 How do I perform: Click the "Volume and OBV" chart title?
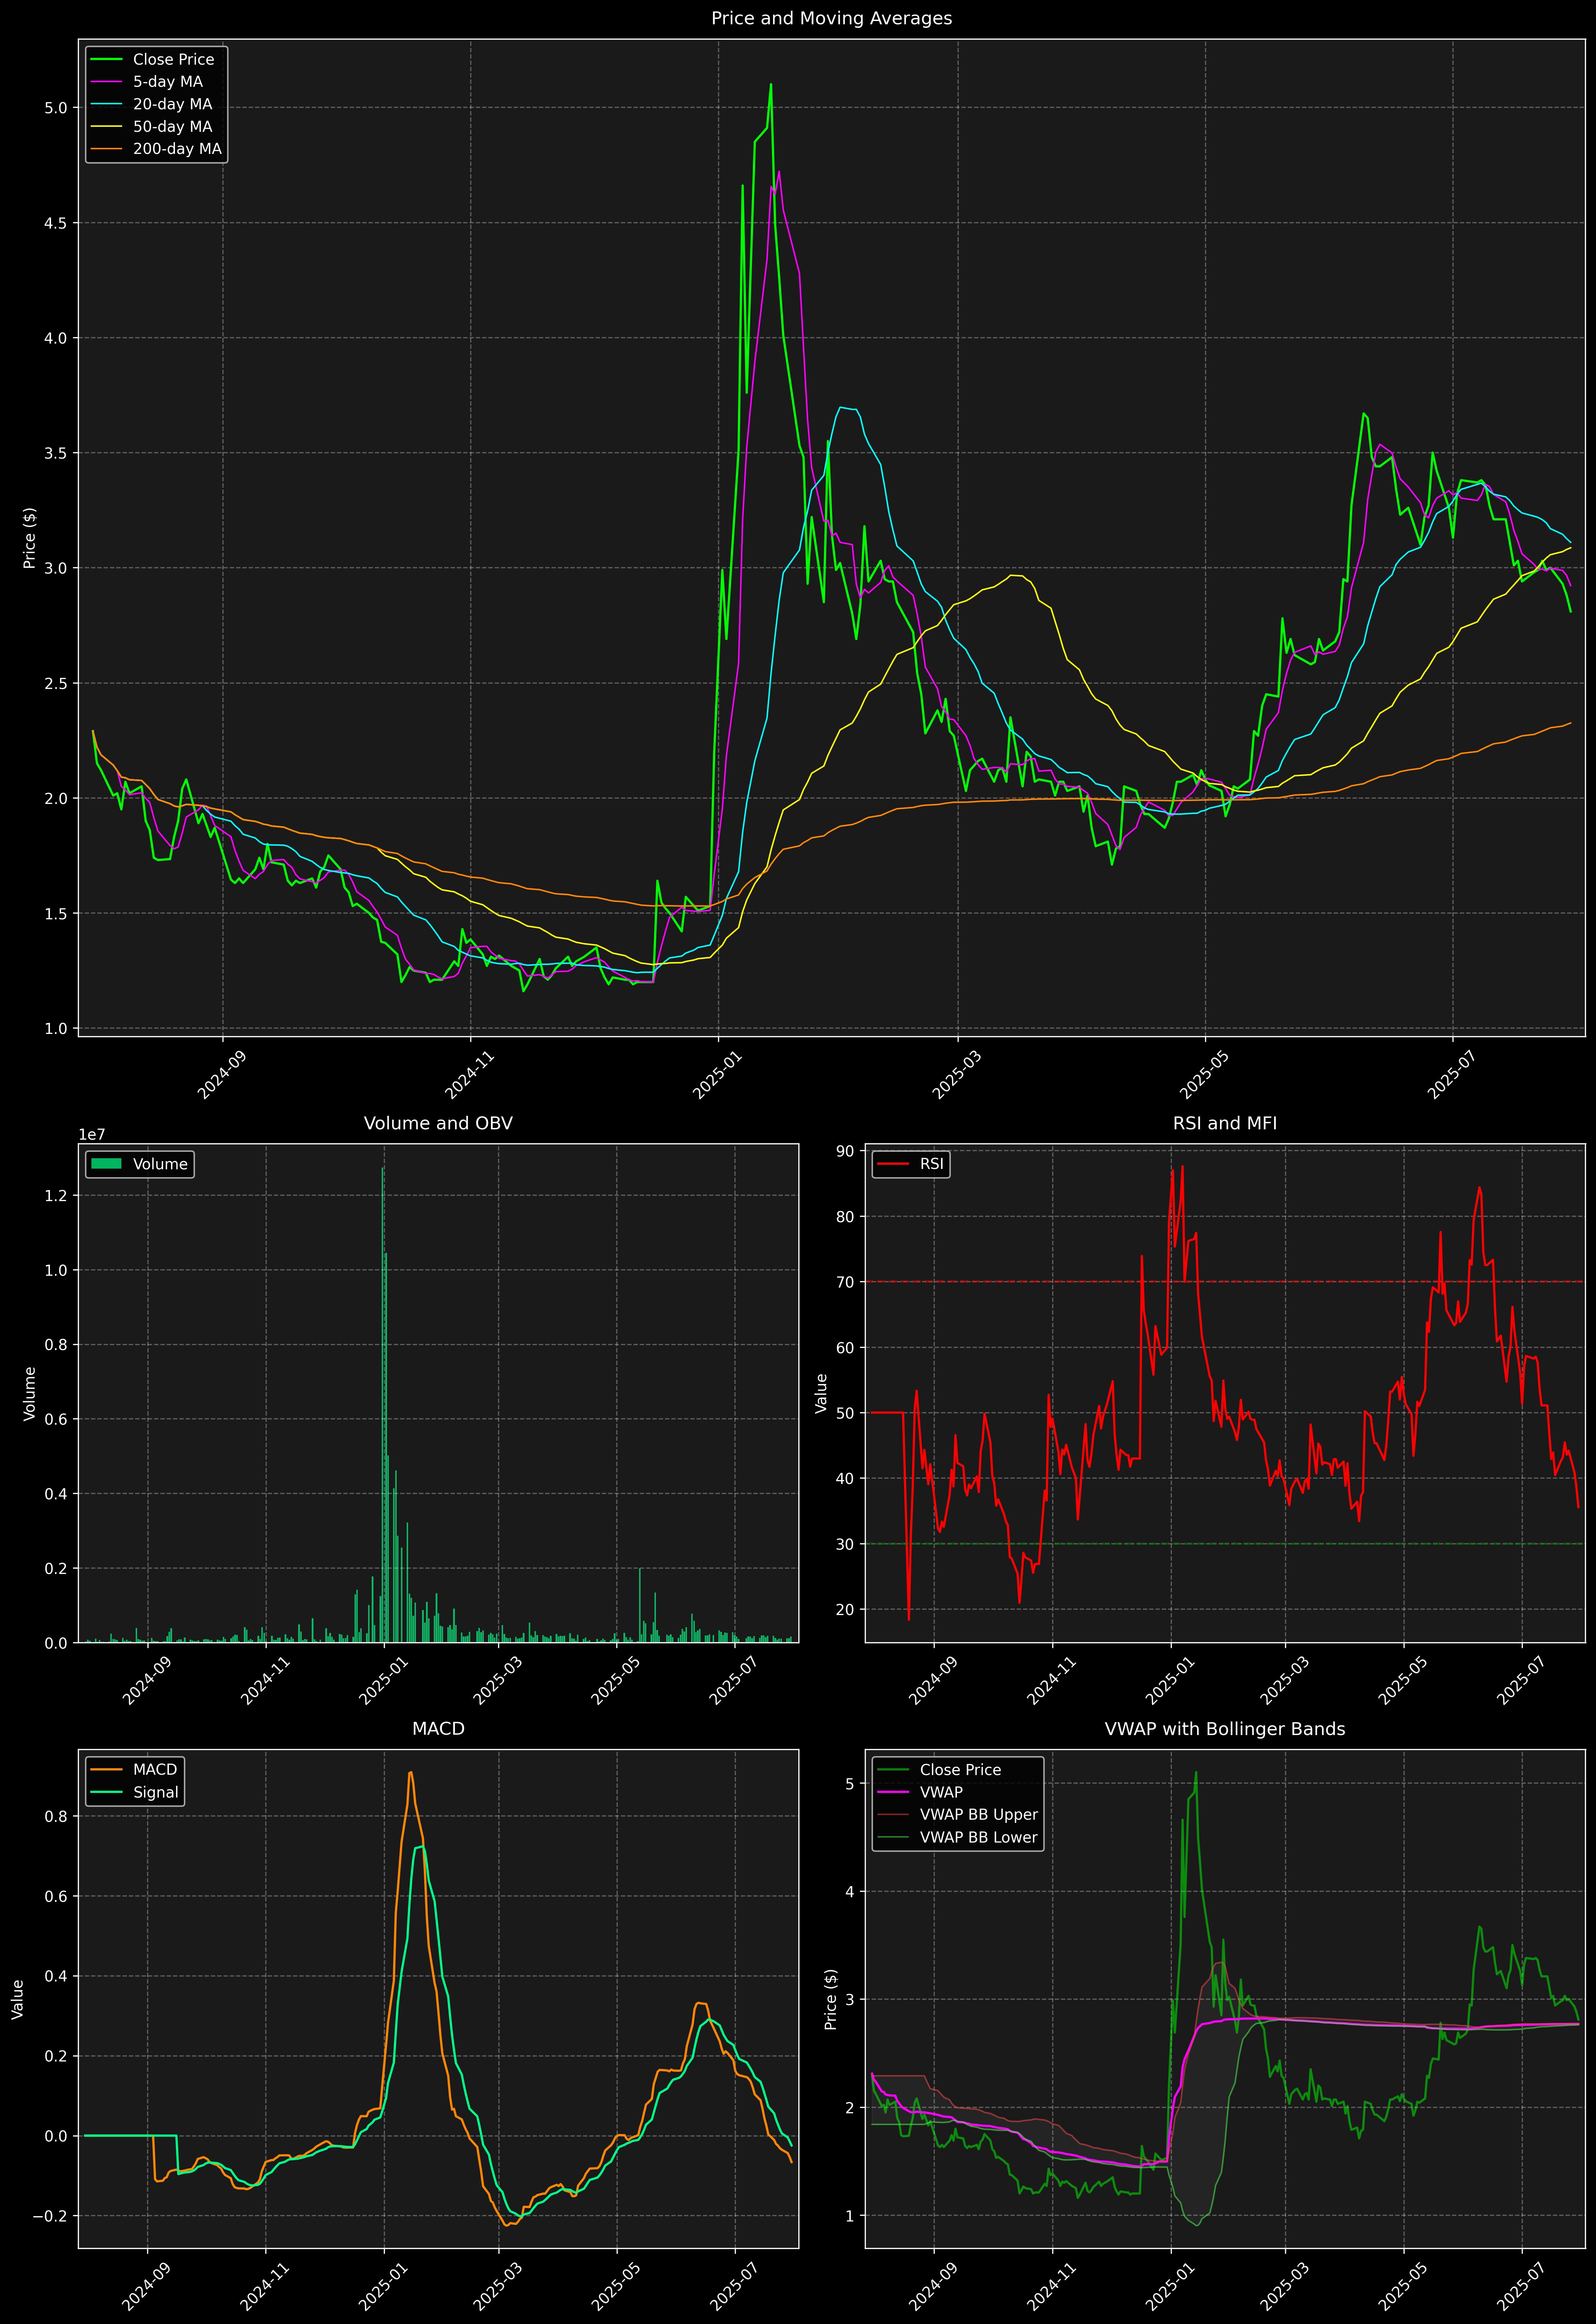438,1123
